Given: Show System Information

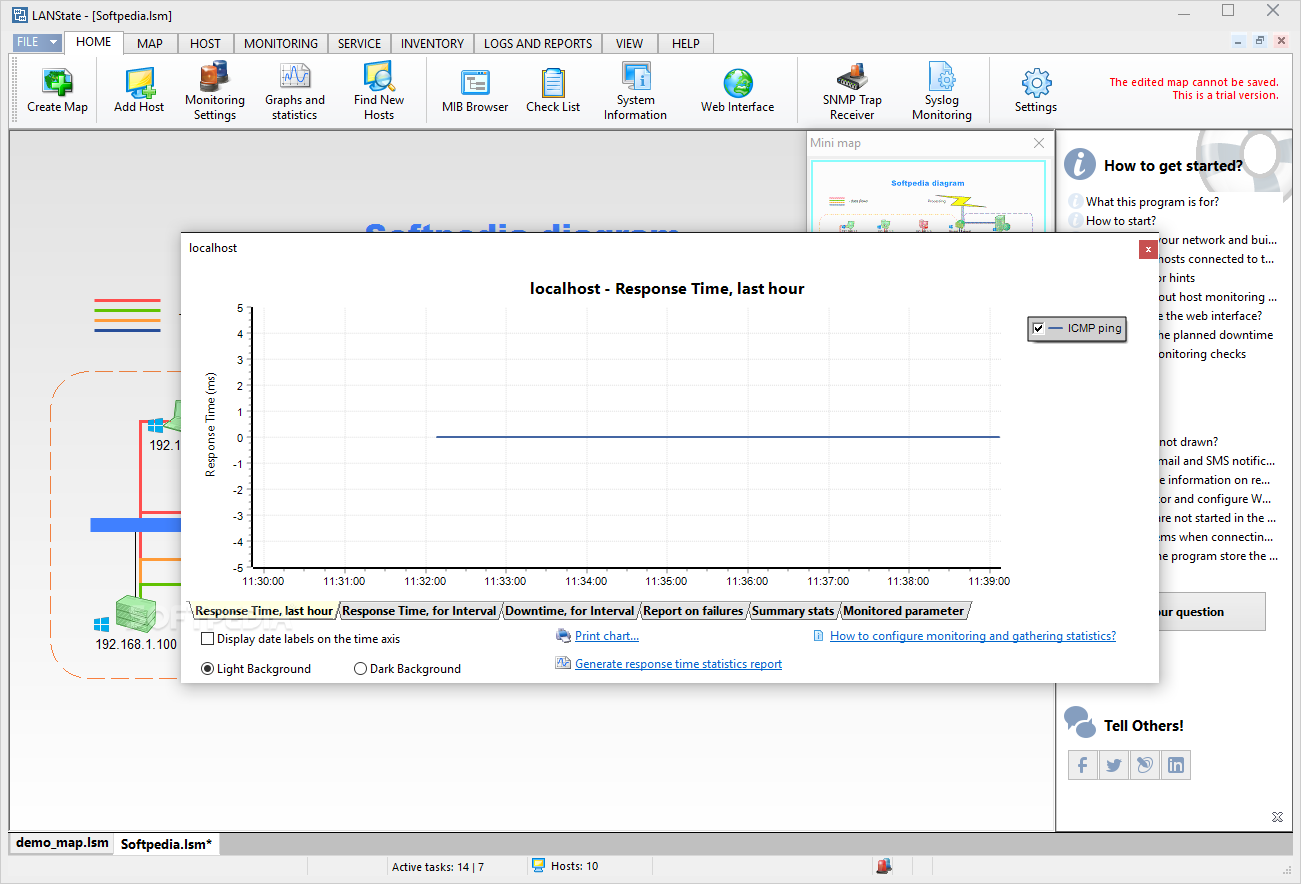Looking at the screenshot, I should (x=635, y=90).
